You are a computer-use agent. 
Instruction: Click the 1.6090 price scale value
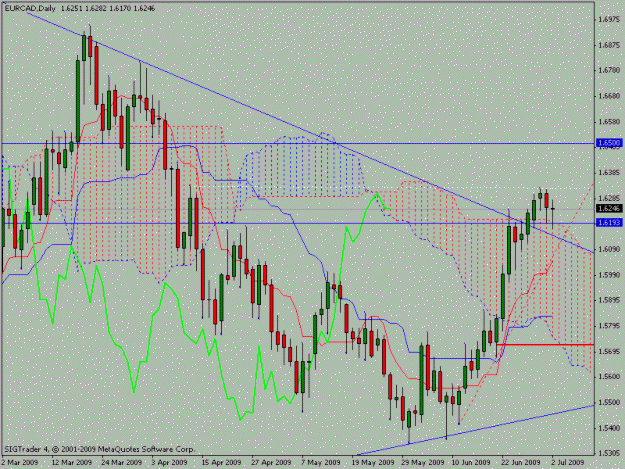point(610,249)
